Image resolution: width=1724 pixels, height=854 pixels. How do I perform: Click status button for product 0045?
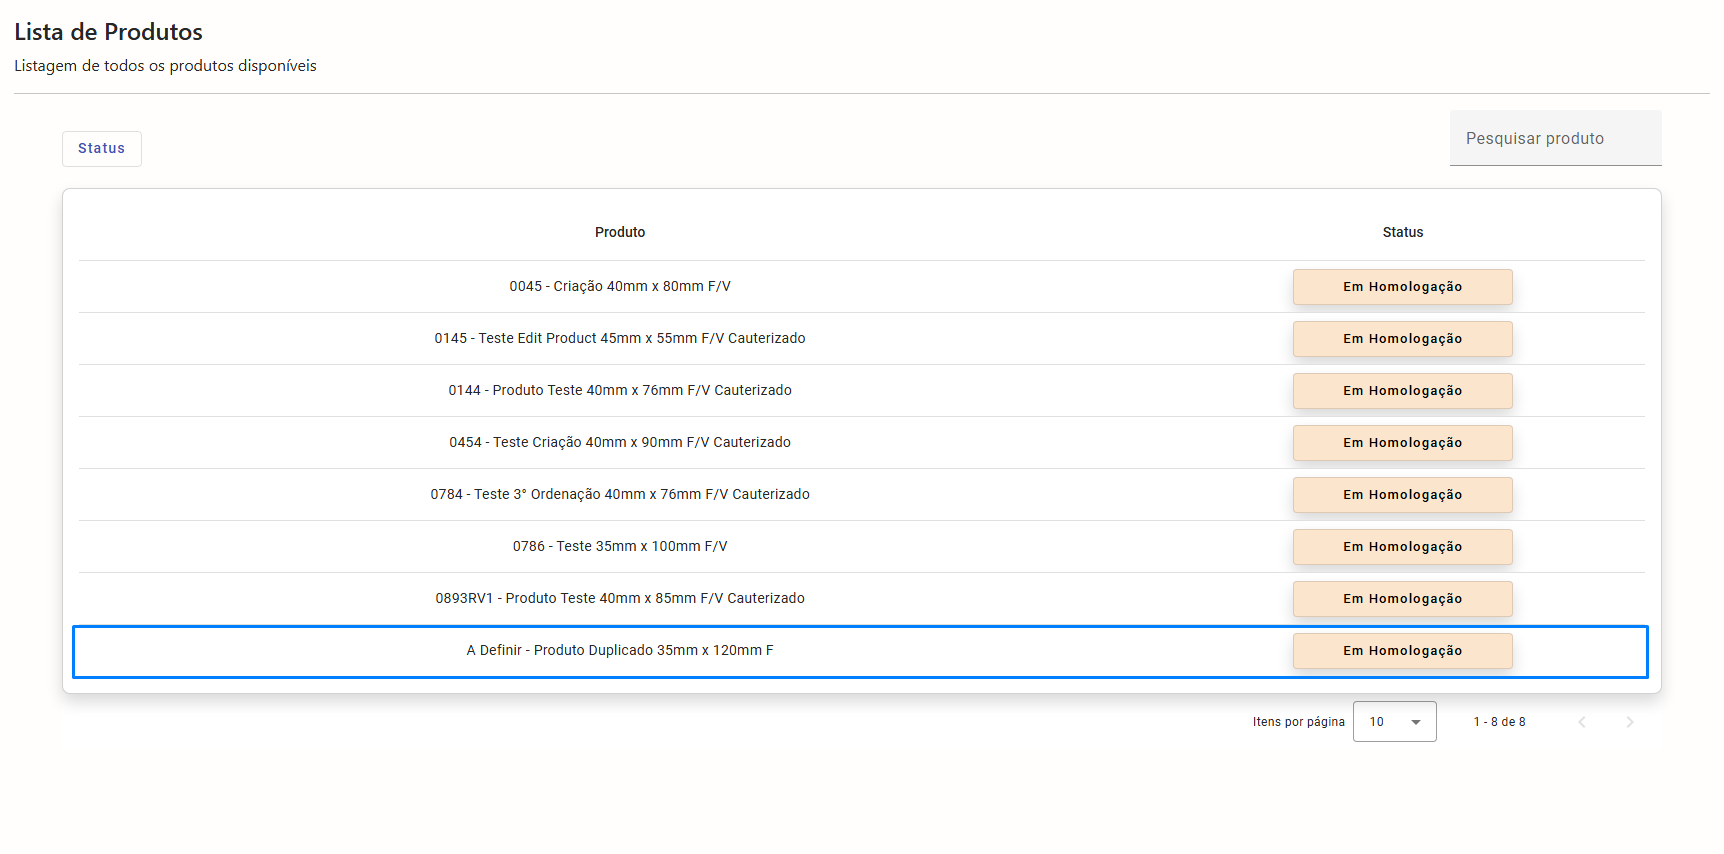click(1402, 287)
